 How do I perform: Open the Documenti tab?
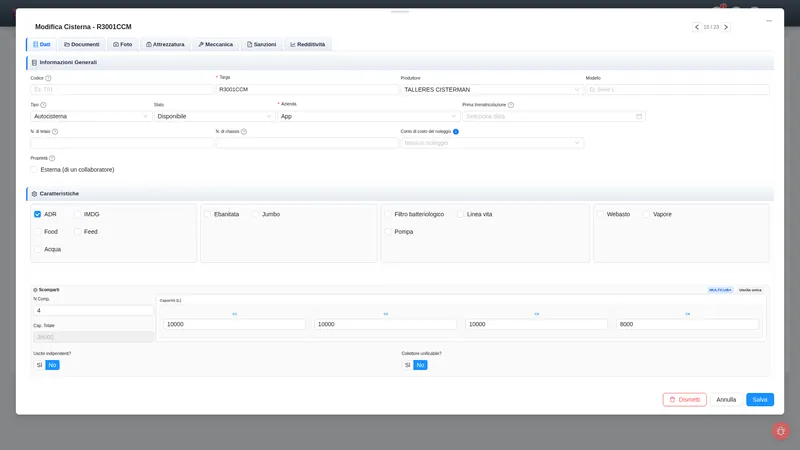(x=82, y=44)
